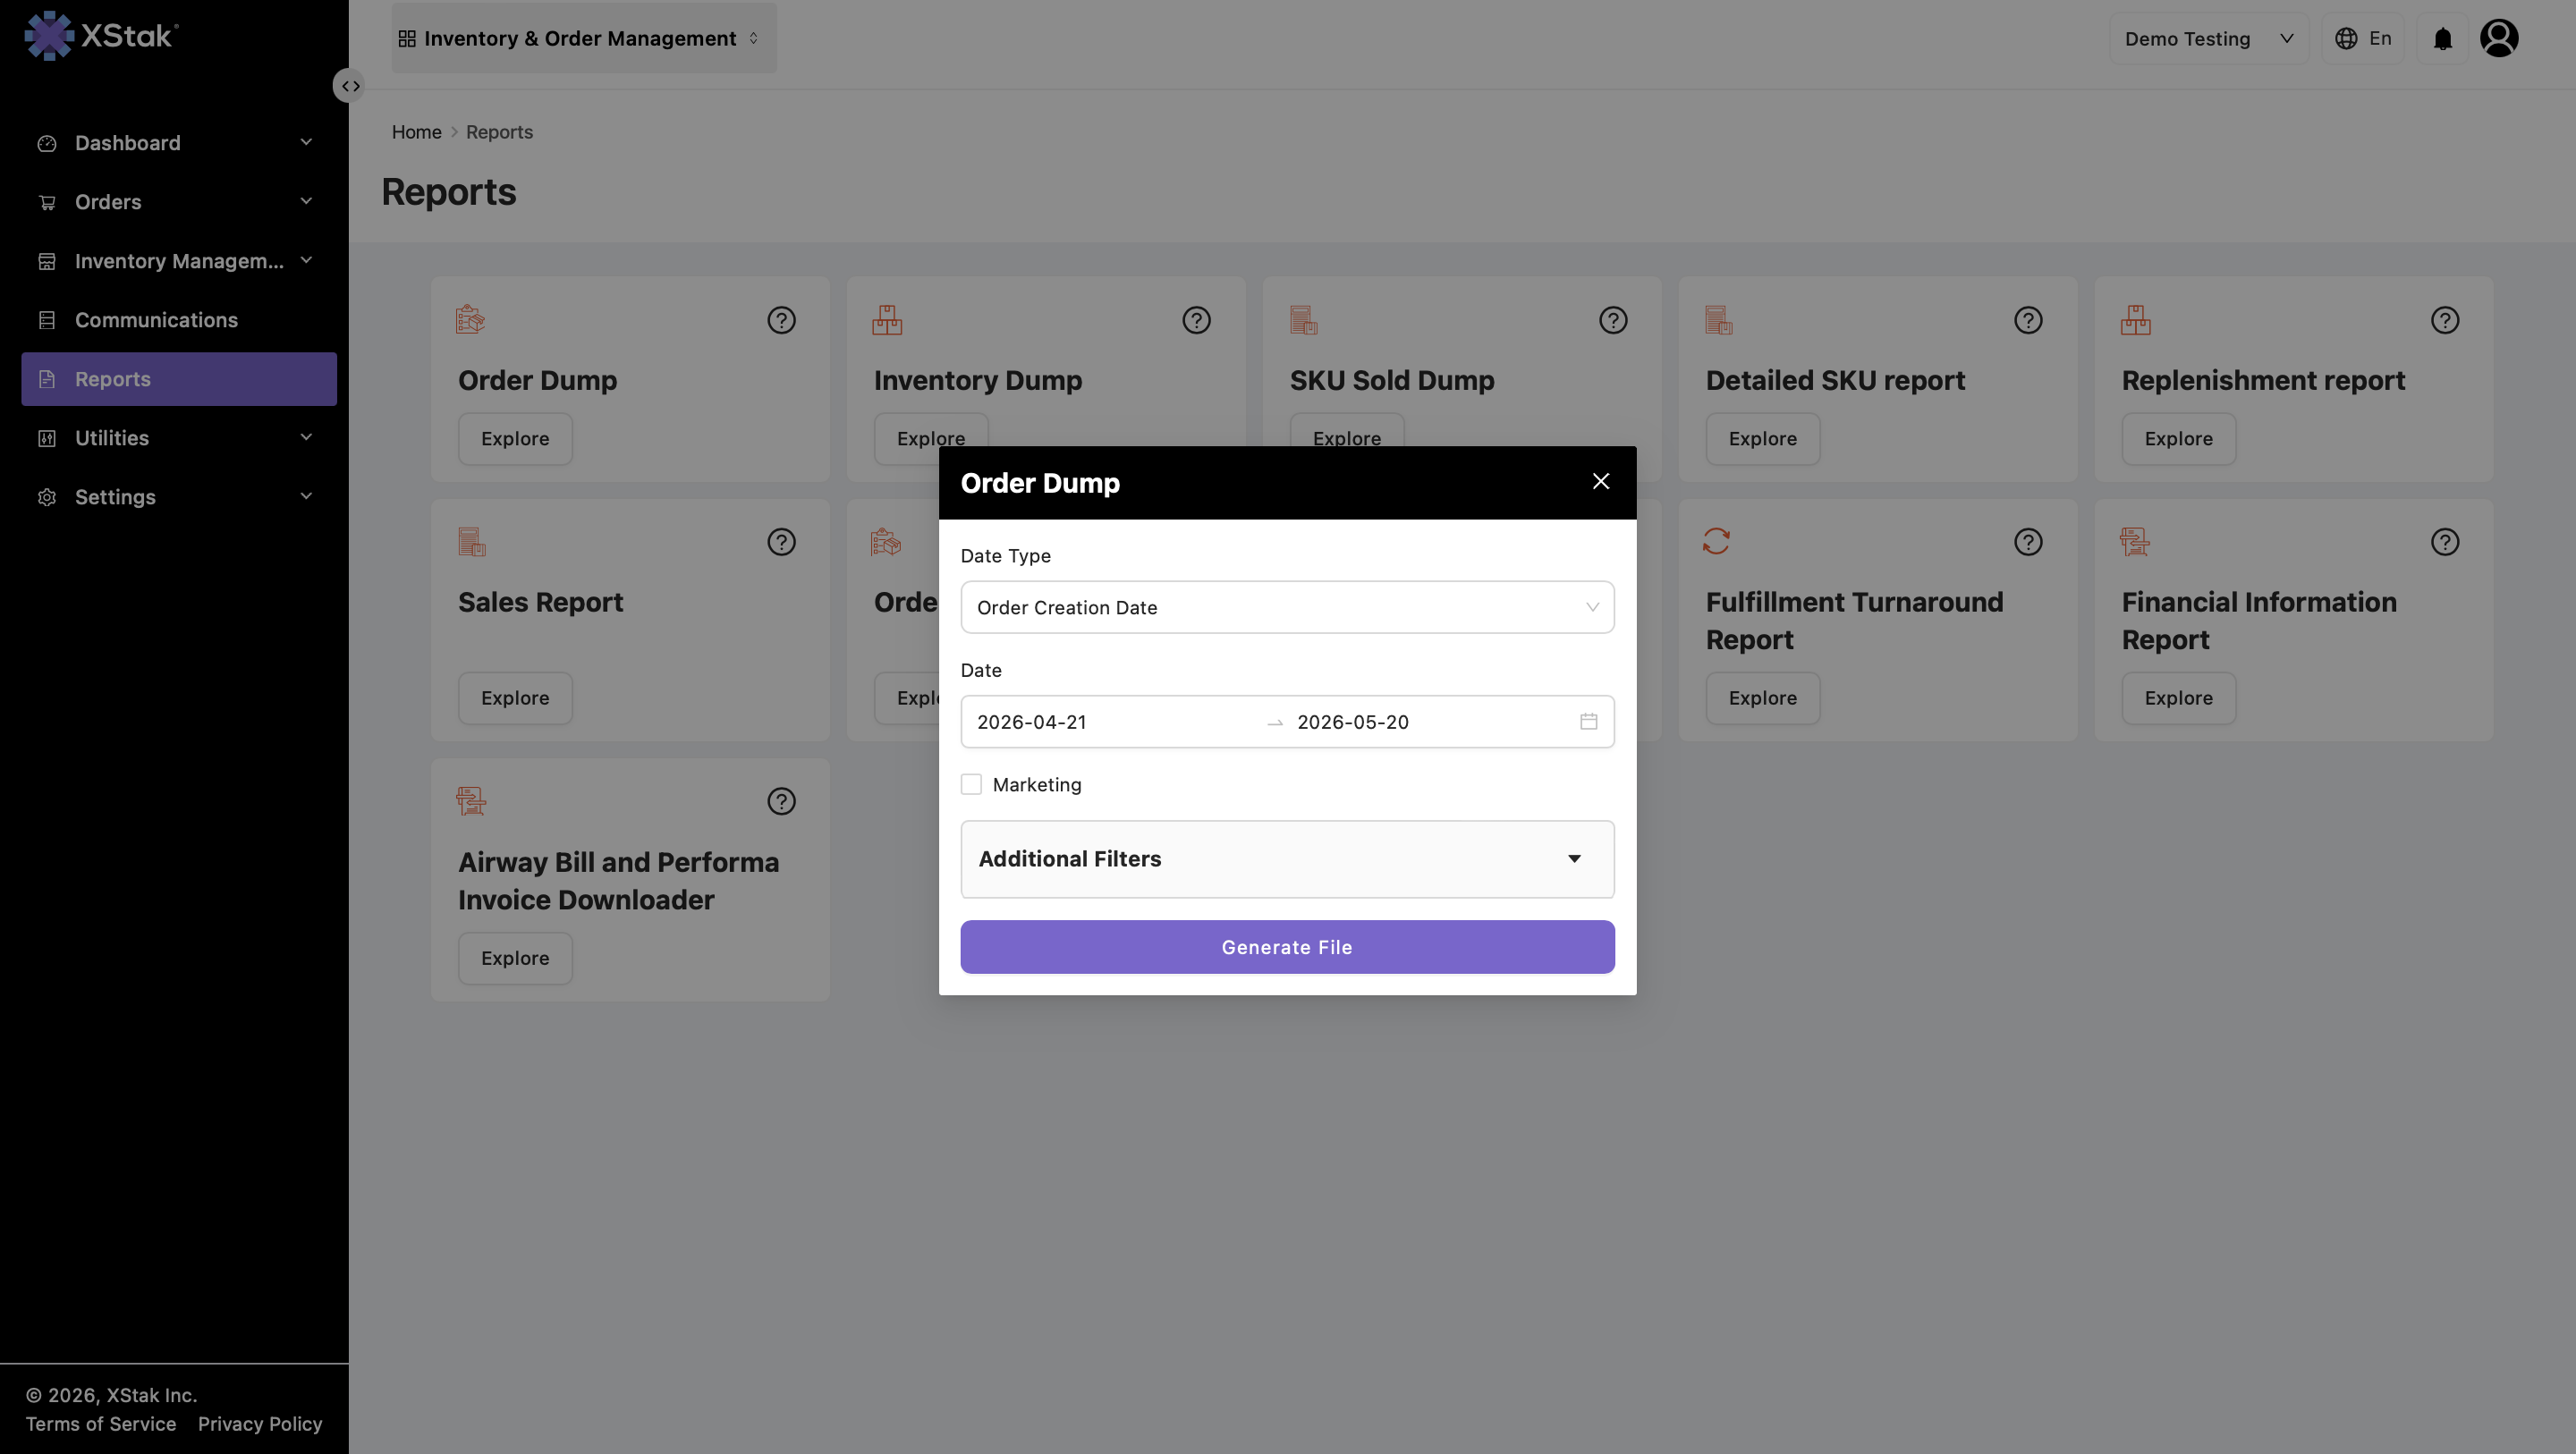Collapse the sidebar with the arrows toggle
This screenshot has height=1454, width=2576.
[349, 86]
